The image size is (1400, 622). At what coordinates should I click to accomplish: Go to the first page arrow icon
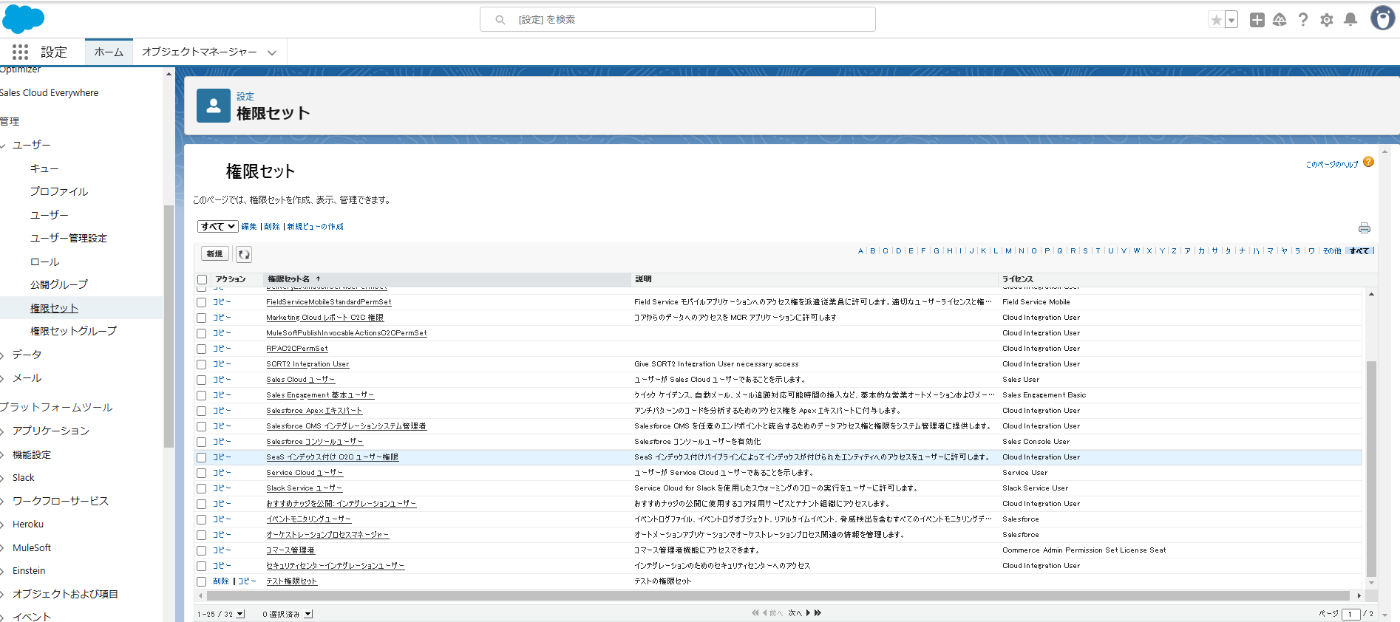click(x=756, y=613)
